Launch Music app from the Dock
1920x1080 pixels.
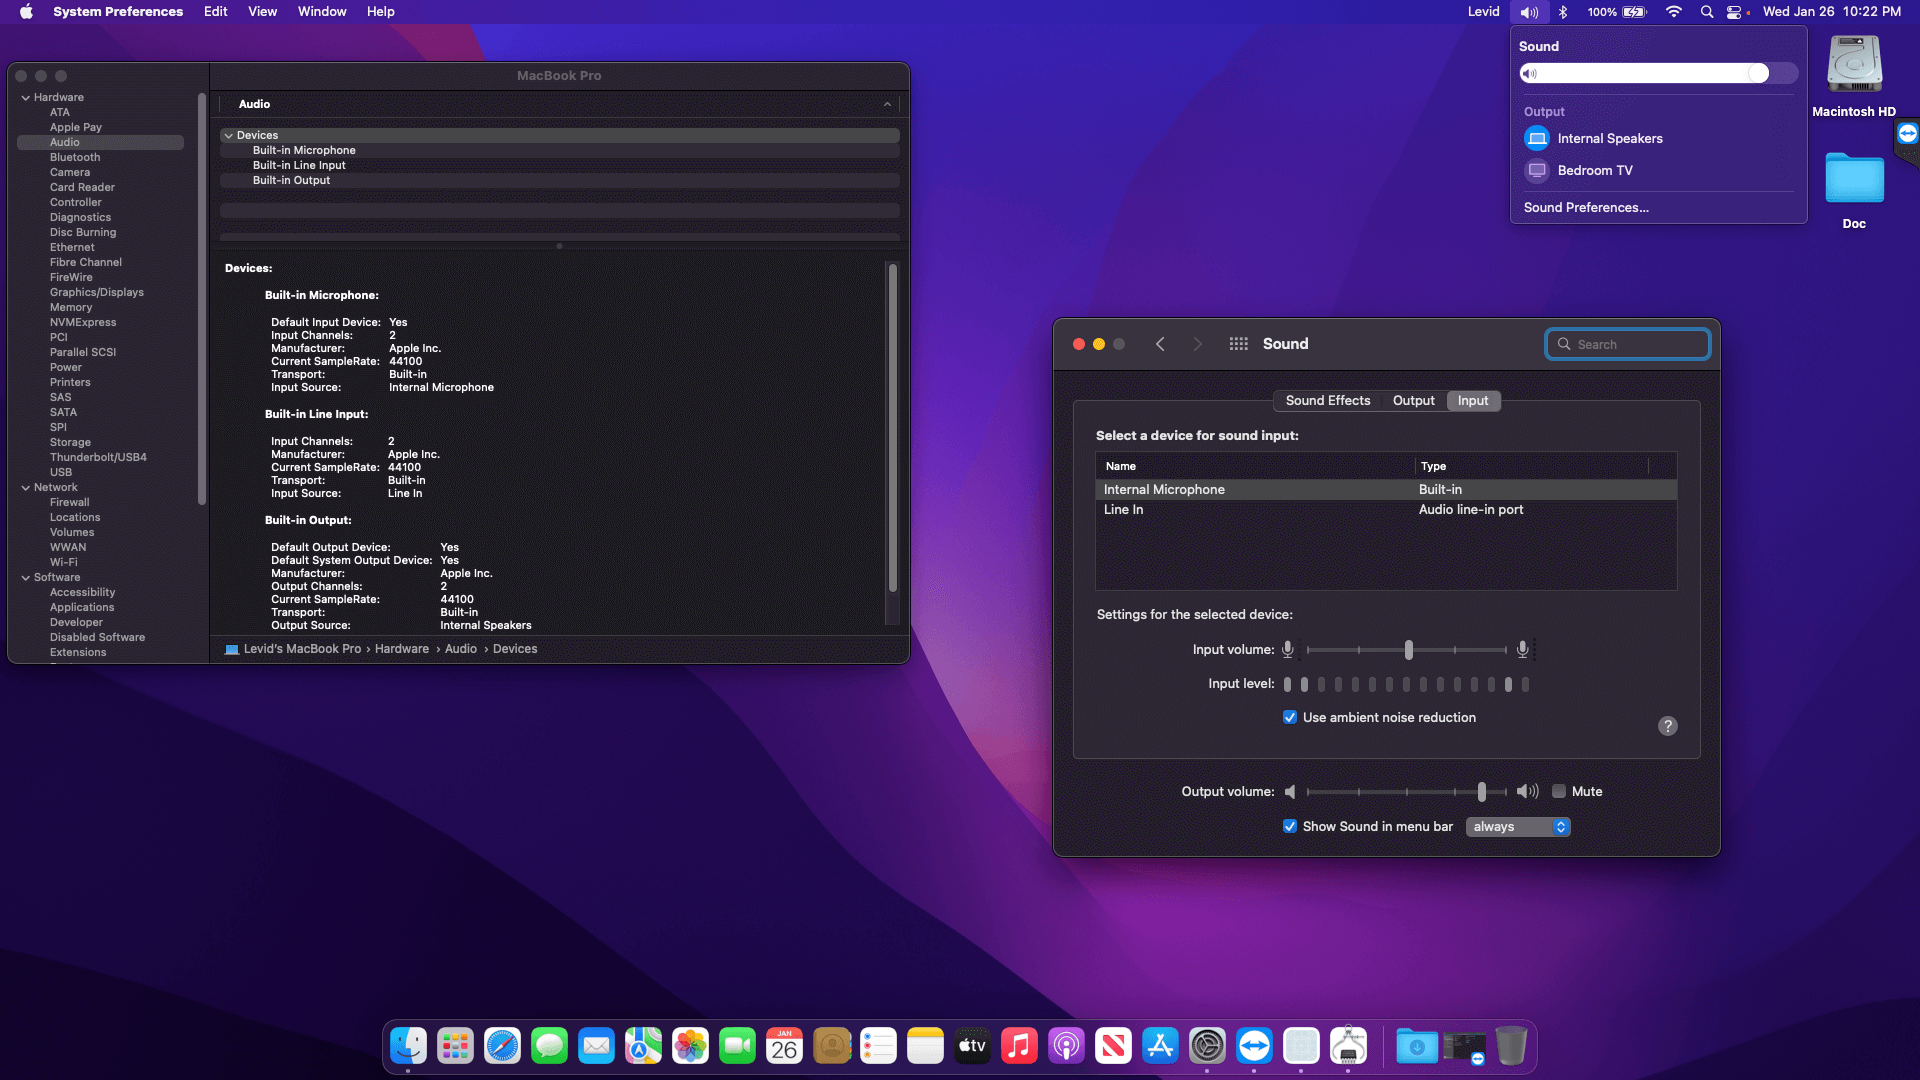[1019, 1046]
